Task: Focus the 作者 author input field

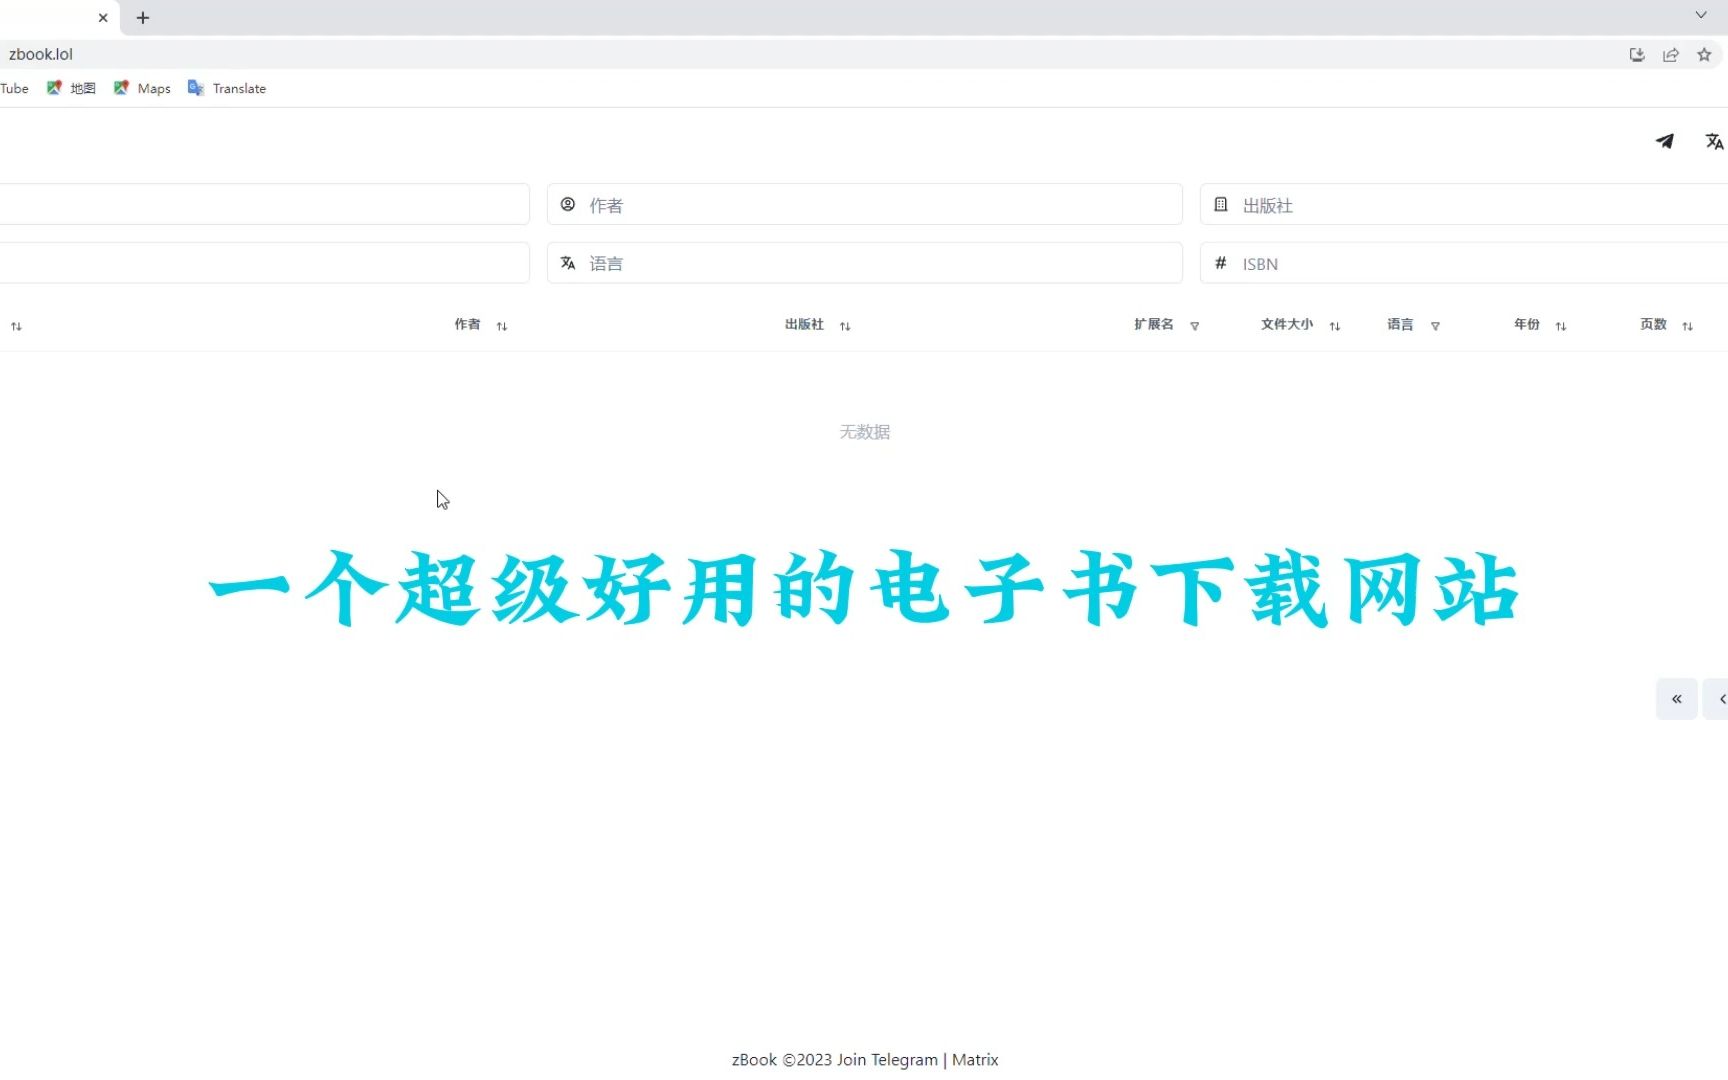Action: pos(865,204)
